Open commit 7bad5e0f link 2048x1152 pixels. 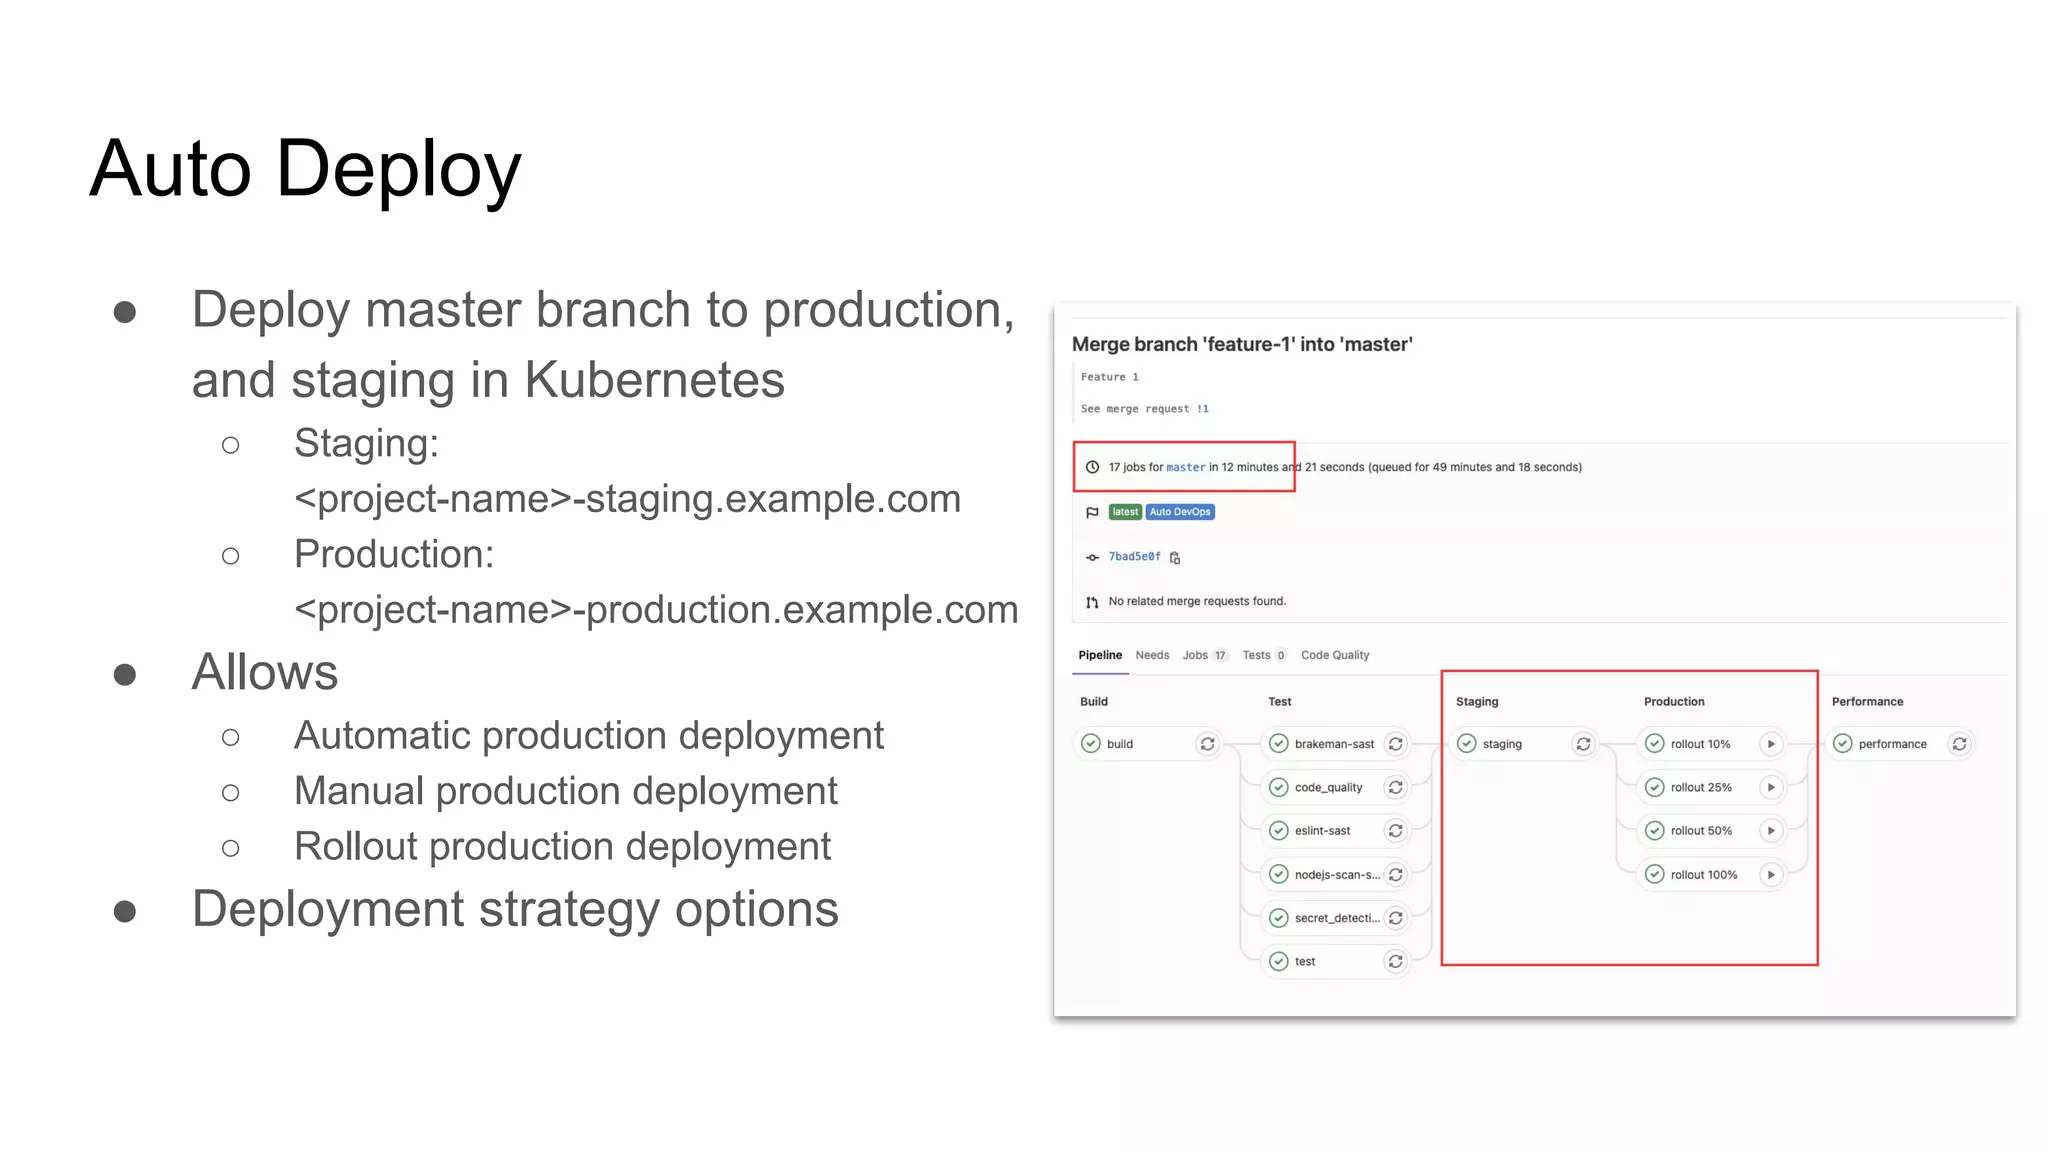click(1134, 557)
